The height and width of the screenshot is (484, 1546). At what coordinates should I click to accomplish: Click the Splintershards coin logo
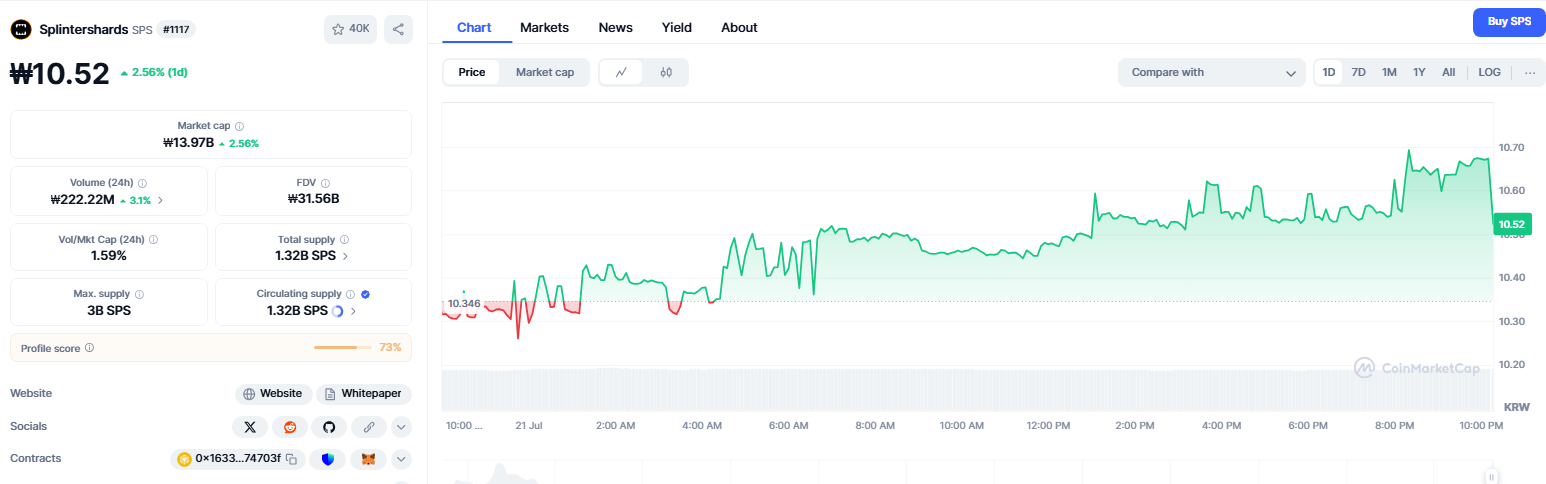[x=21, y=29]
